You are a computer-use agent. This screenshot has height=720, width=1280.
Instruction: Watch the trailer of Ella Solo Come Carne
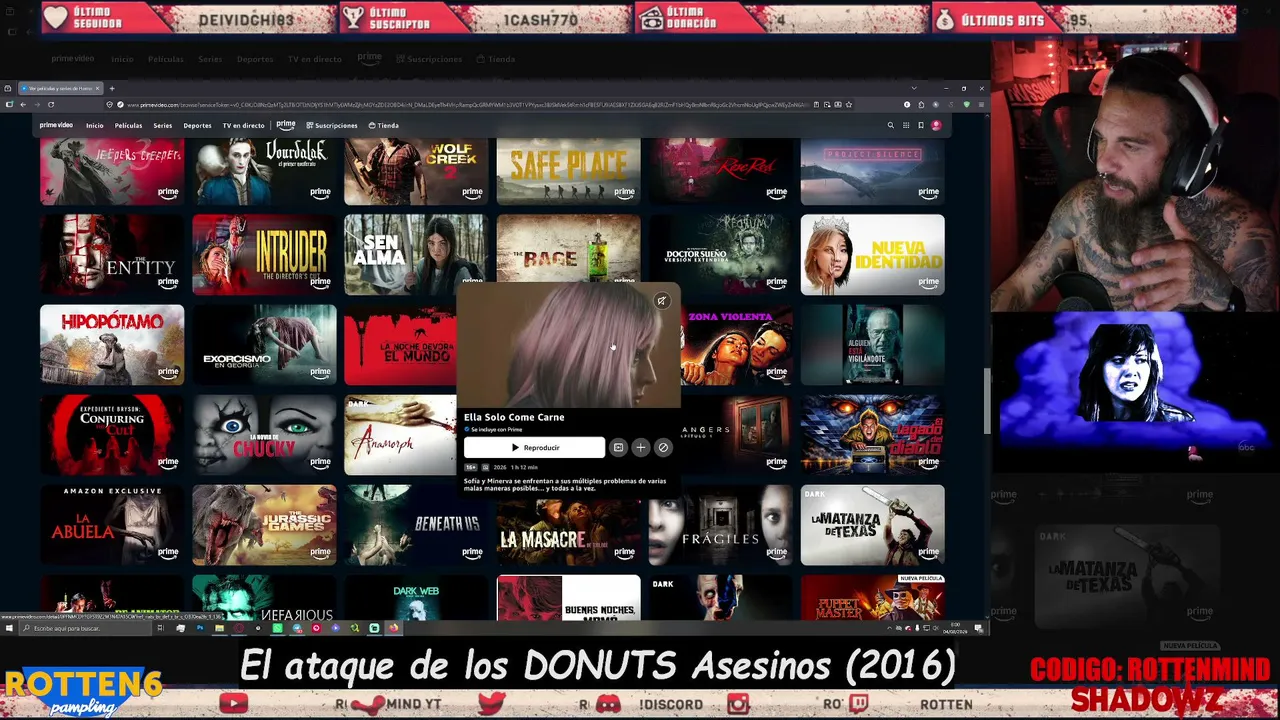tap(618, 448)
